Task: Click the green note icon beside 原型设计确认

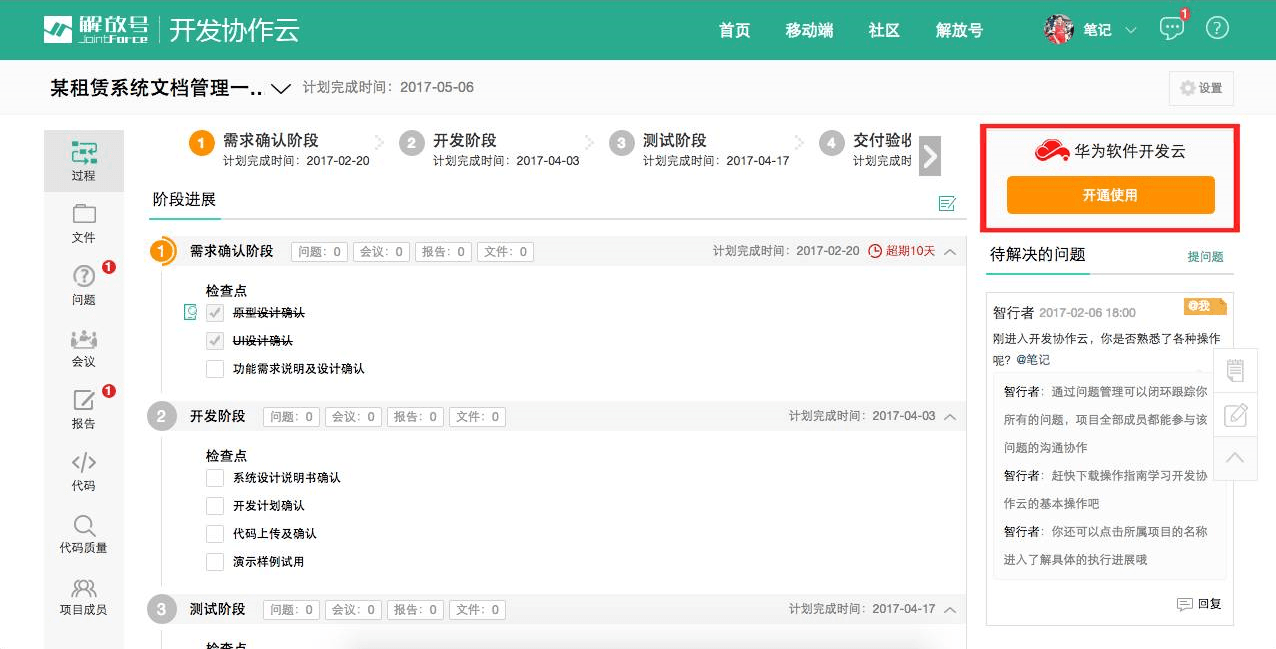Action: point(190,313)
